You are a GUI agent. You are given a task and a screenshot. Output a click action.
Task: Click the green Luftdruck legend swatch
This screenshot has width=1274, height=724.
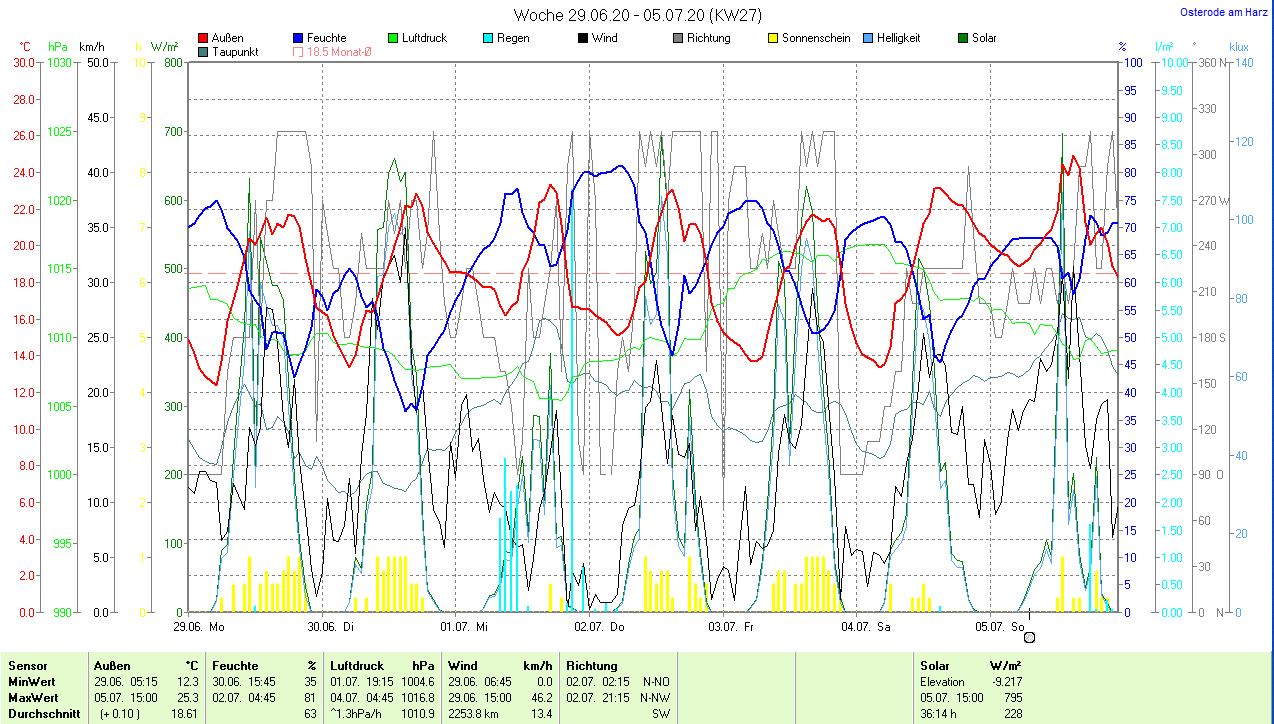pos(392,38)
